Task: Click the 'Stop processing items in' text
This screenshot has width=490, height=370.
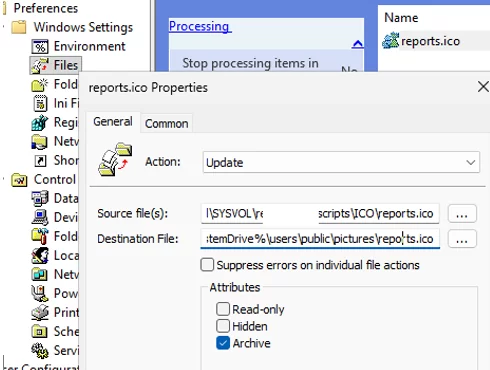Action: point(250,63)
